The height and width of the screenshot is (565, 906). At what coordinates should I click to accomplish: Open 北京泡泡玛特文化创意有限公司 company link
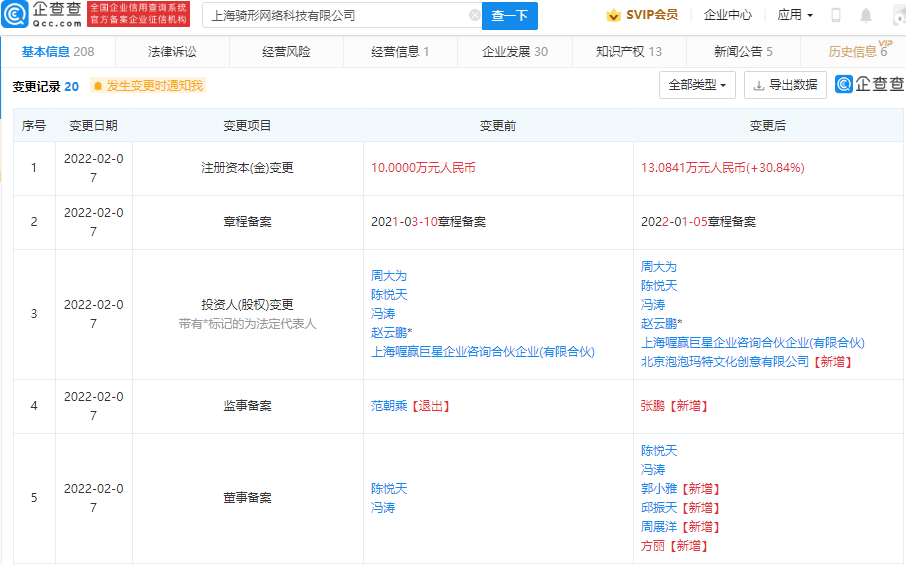(724, 362)
